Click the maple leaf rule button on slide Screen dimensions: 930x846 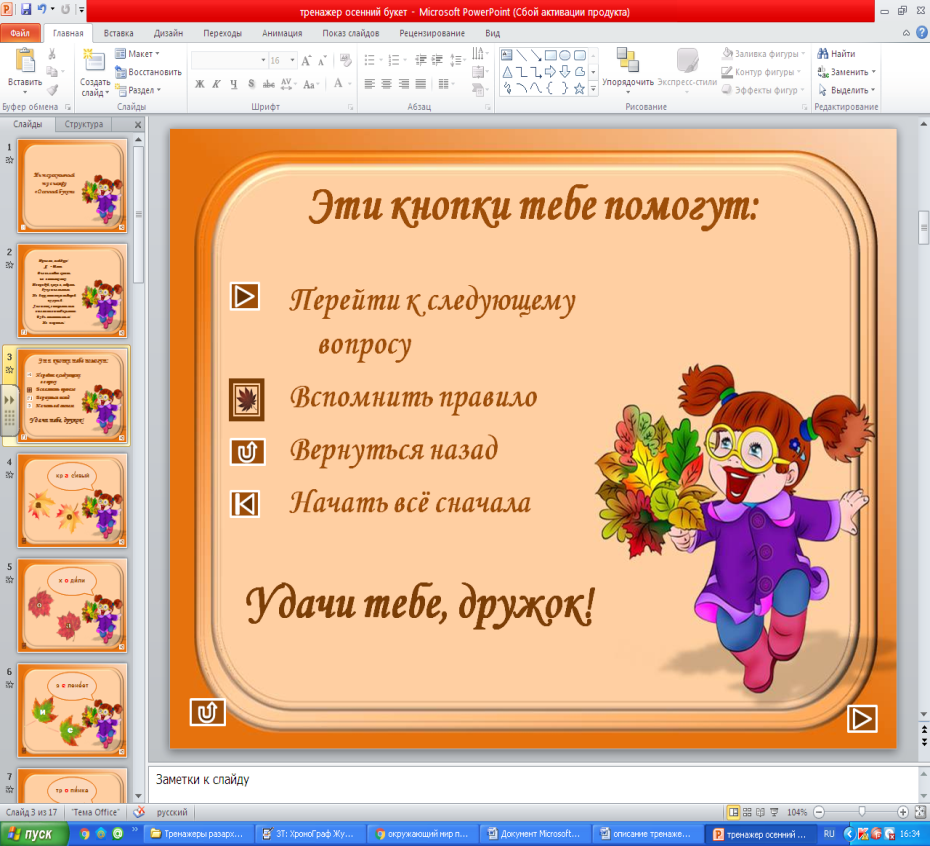pos(246,399)
